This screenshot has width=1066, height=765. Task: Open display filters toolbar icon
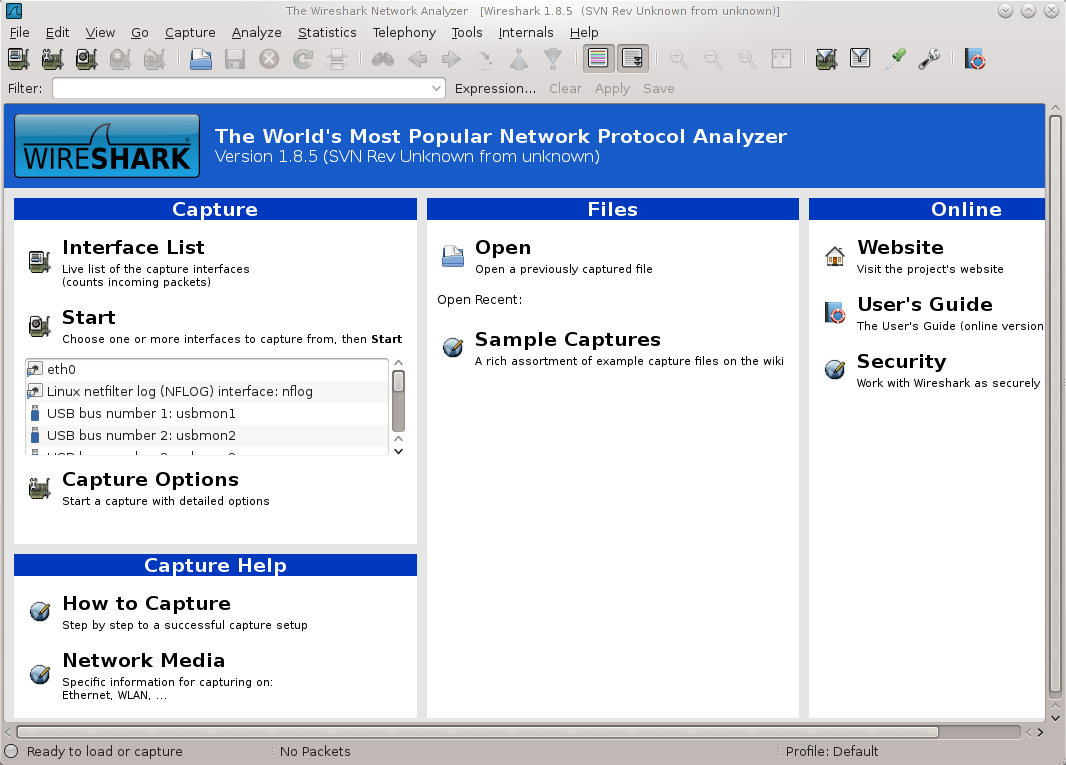860,59
